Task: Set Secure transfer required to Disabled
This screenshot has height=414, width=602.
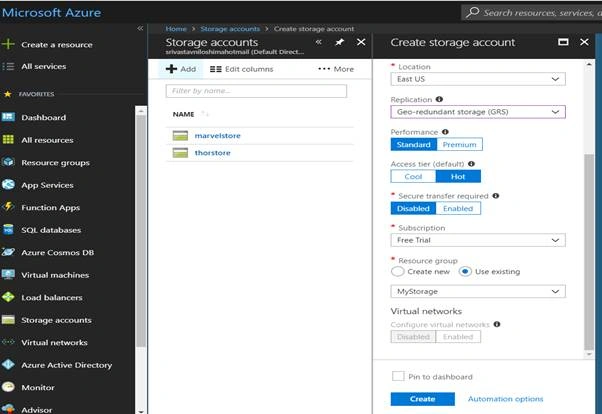Action: click(x=413, y=209)
